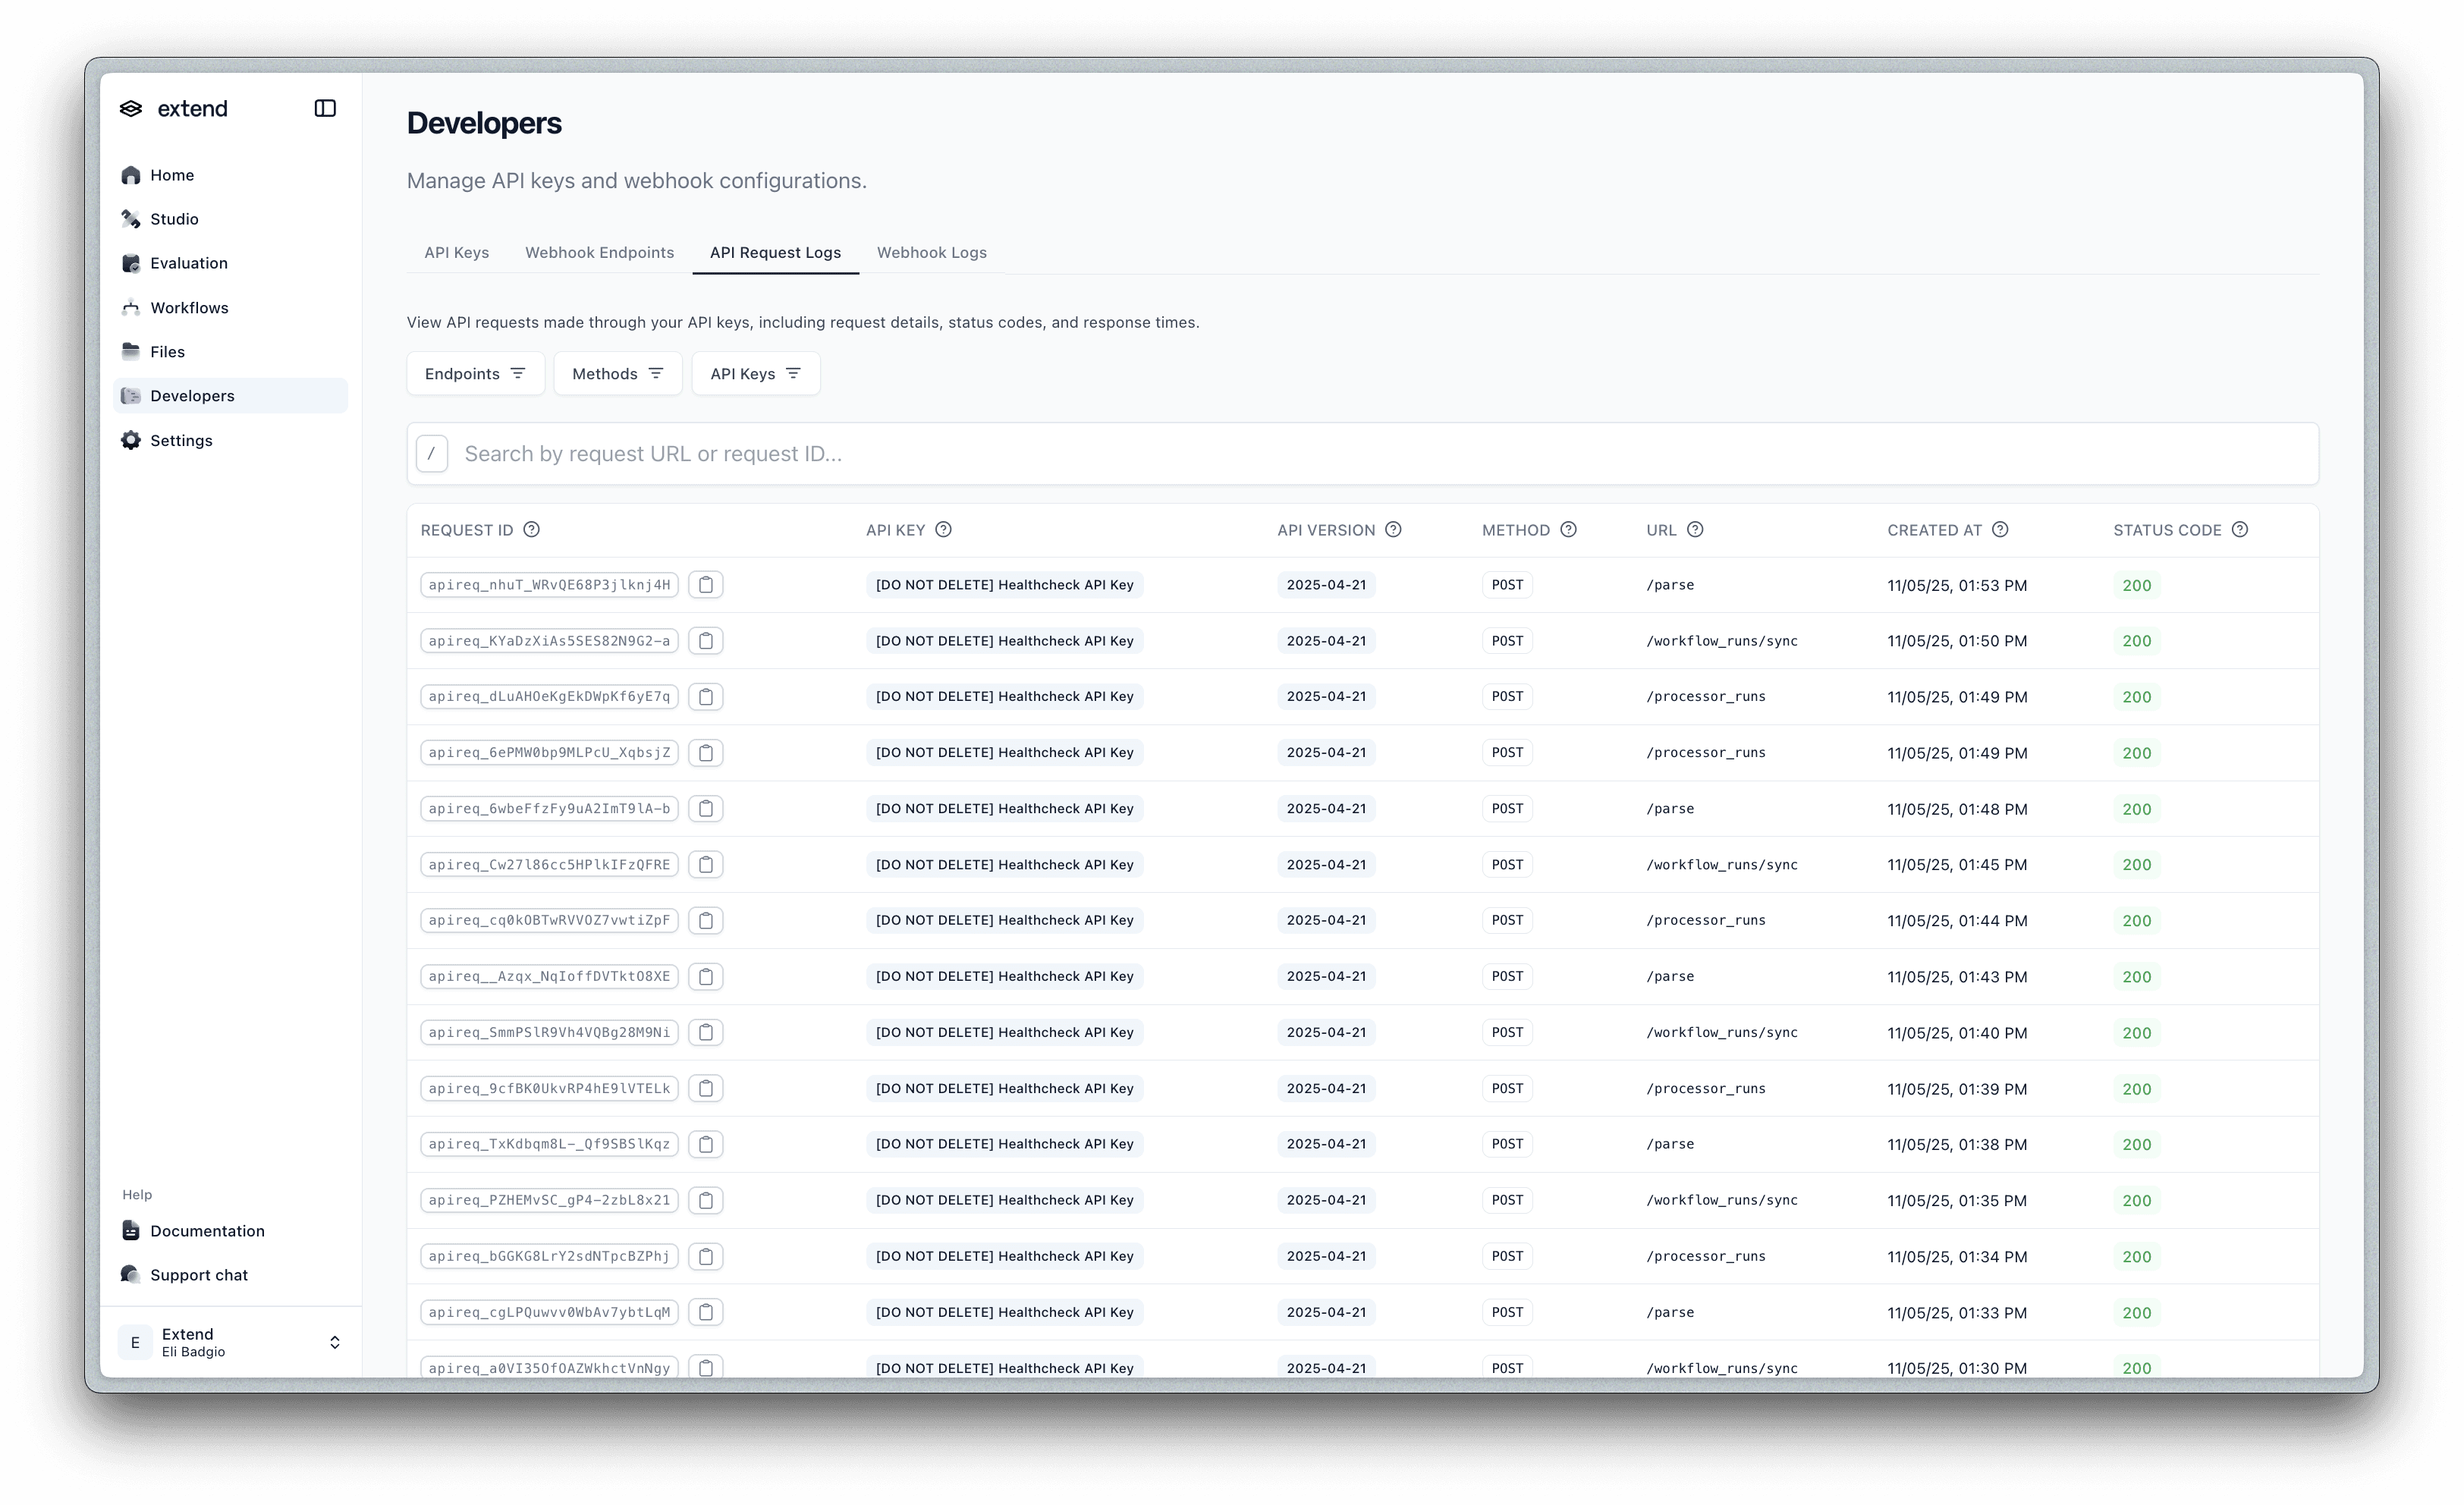Screen dimensions: 2464x1505
Task: Copy request ID apireq_nhuT_WRvQE68P3jlknj4H
Action: coord(705,585)
